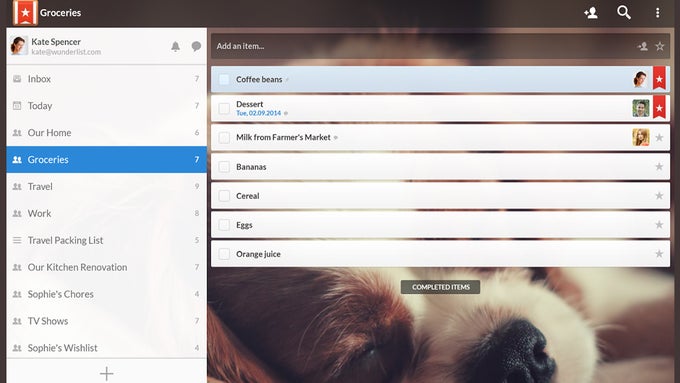The height and width of the screenshot is (383, 680).
Task: Toggle the star in the Add an item bar
Action: (x=660, y=46)
